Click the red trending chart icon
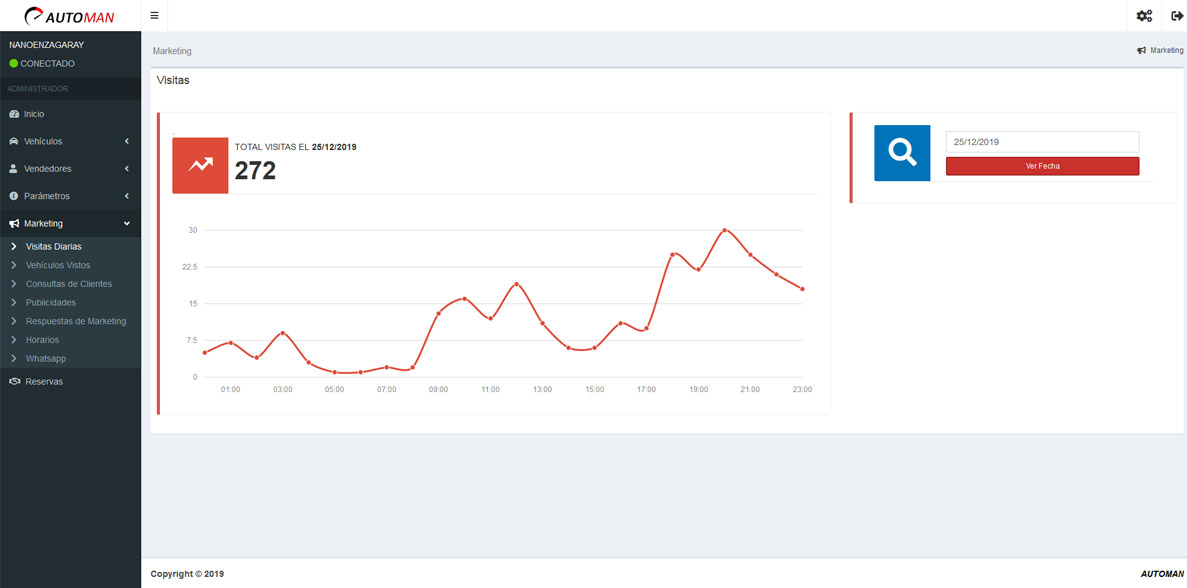 tap(200, 165)
